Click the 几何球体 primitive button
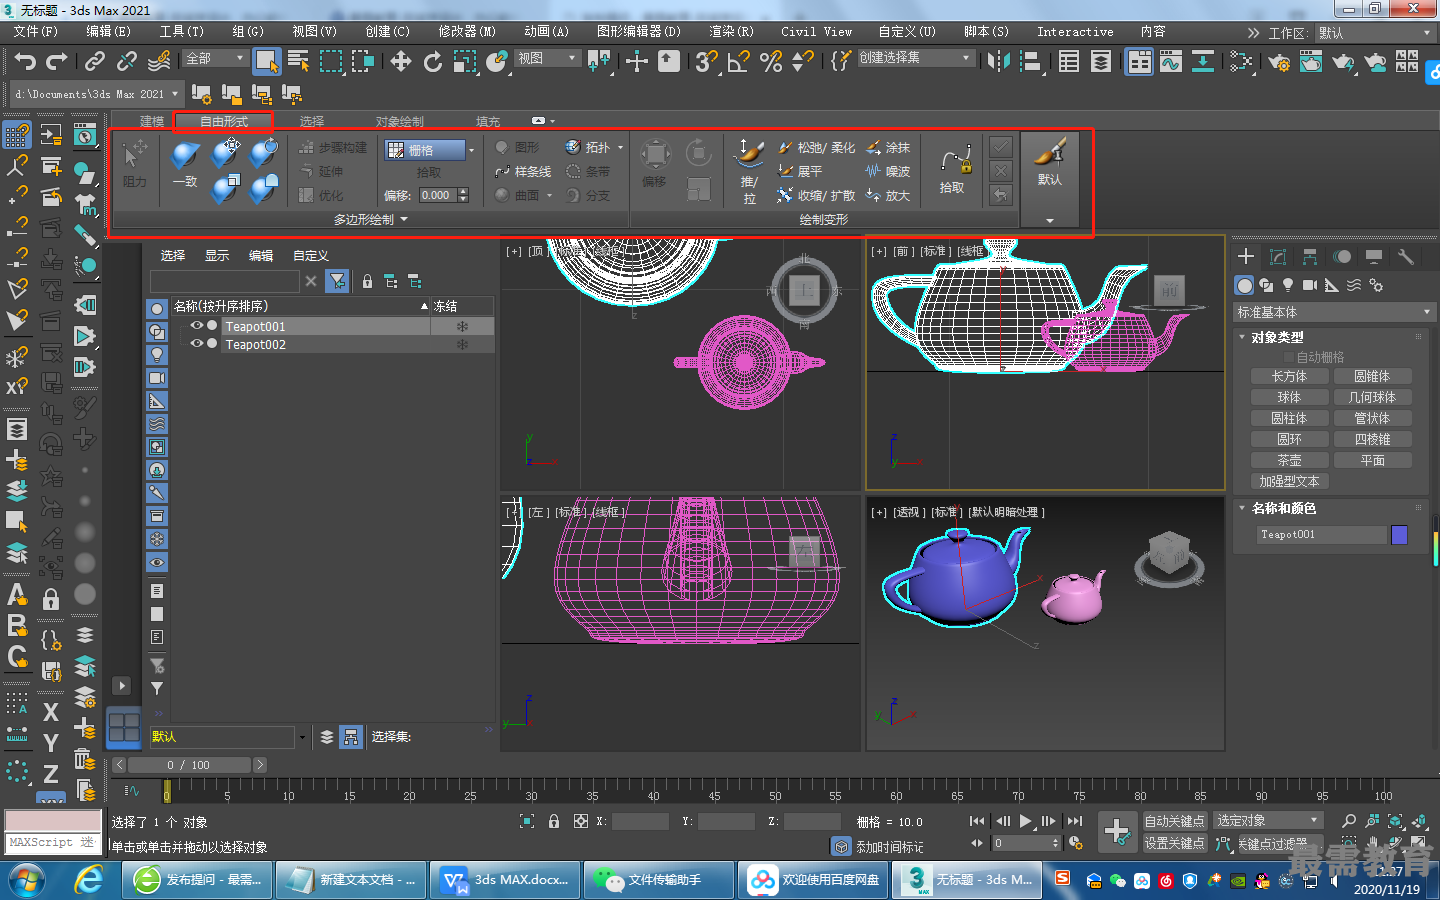1440x900 pixels. click(x=1372, y=397)
